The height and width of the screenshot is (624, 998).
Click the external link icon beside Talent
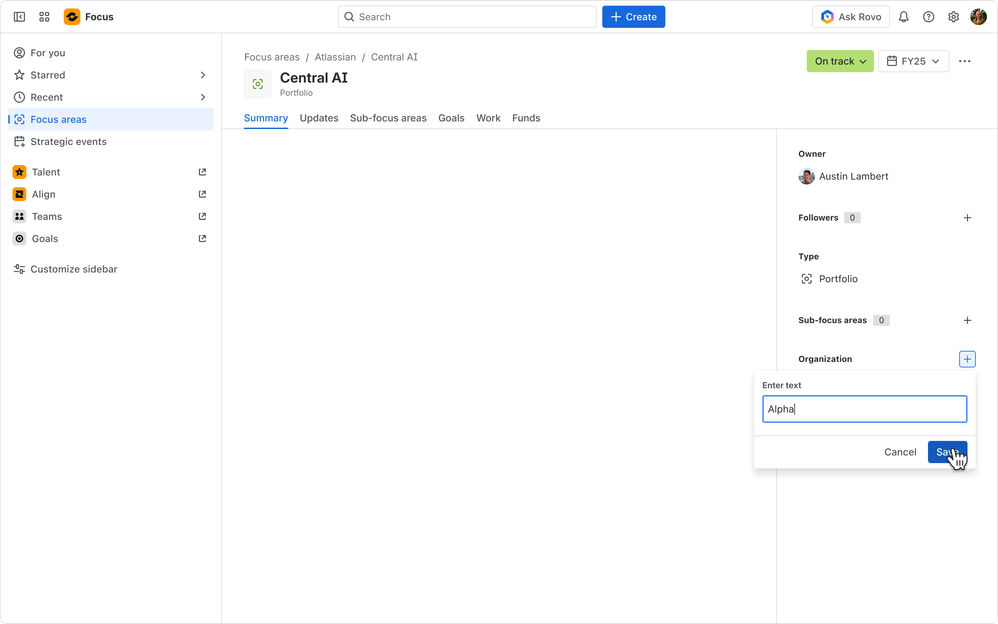[x=202, y=173]
